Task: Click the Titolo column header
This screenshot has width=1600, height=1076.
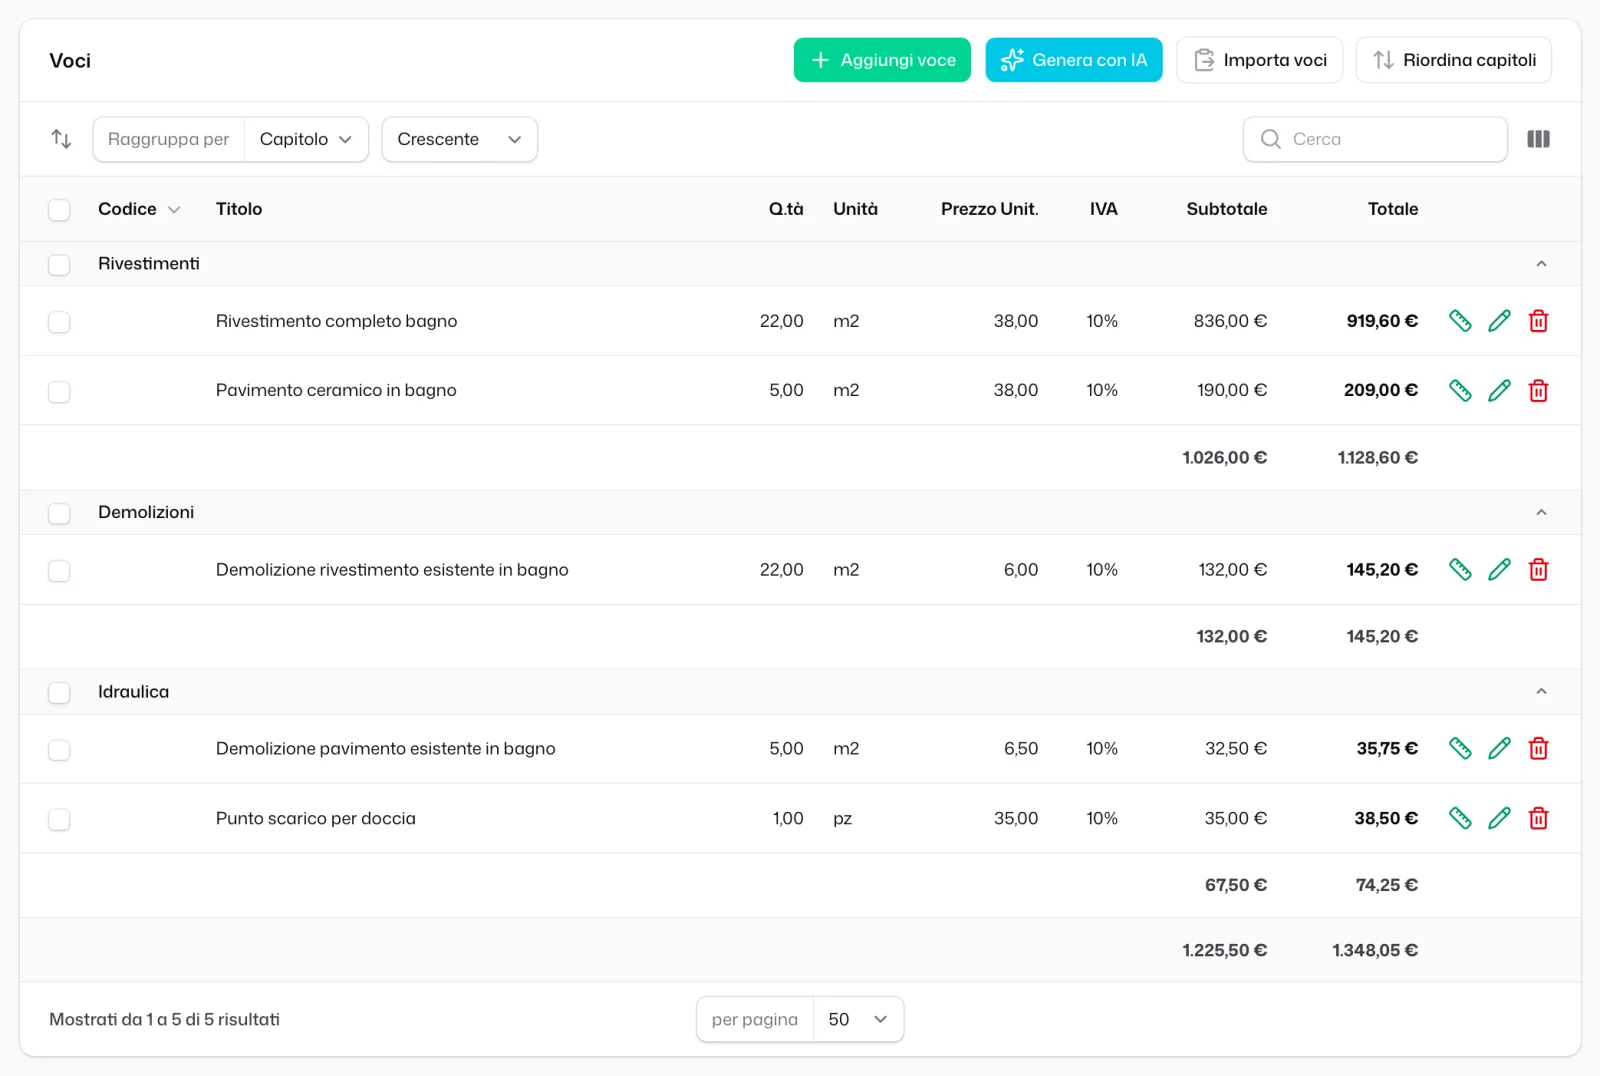Action: 239,209
